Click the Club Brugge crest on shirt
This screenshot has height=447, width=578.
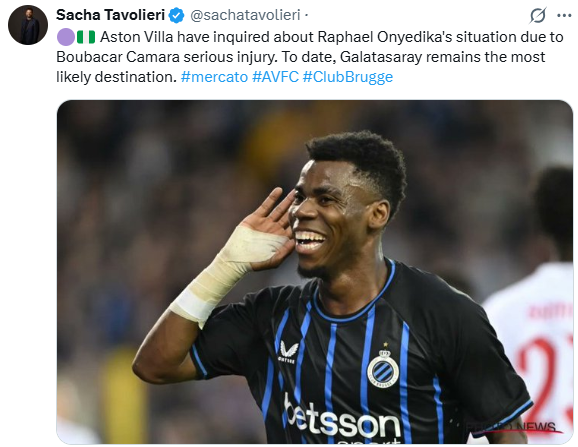coord(383,369)
